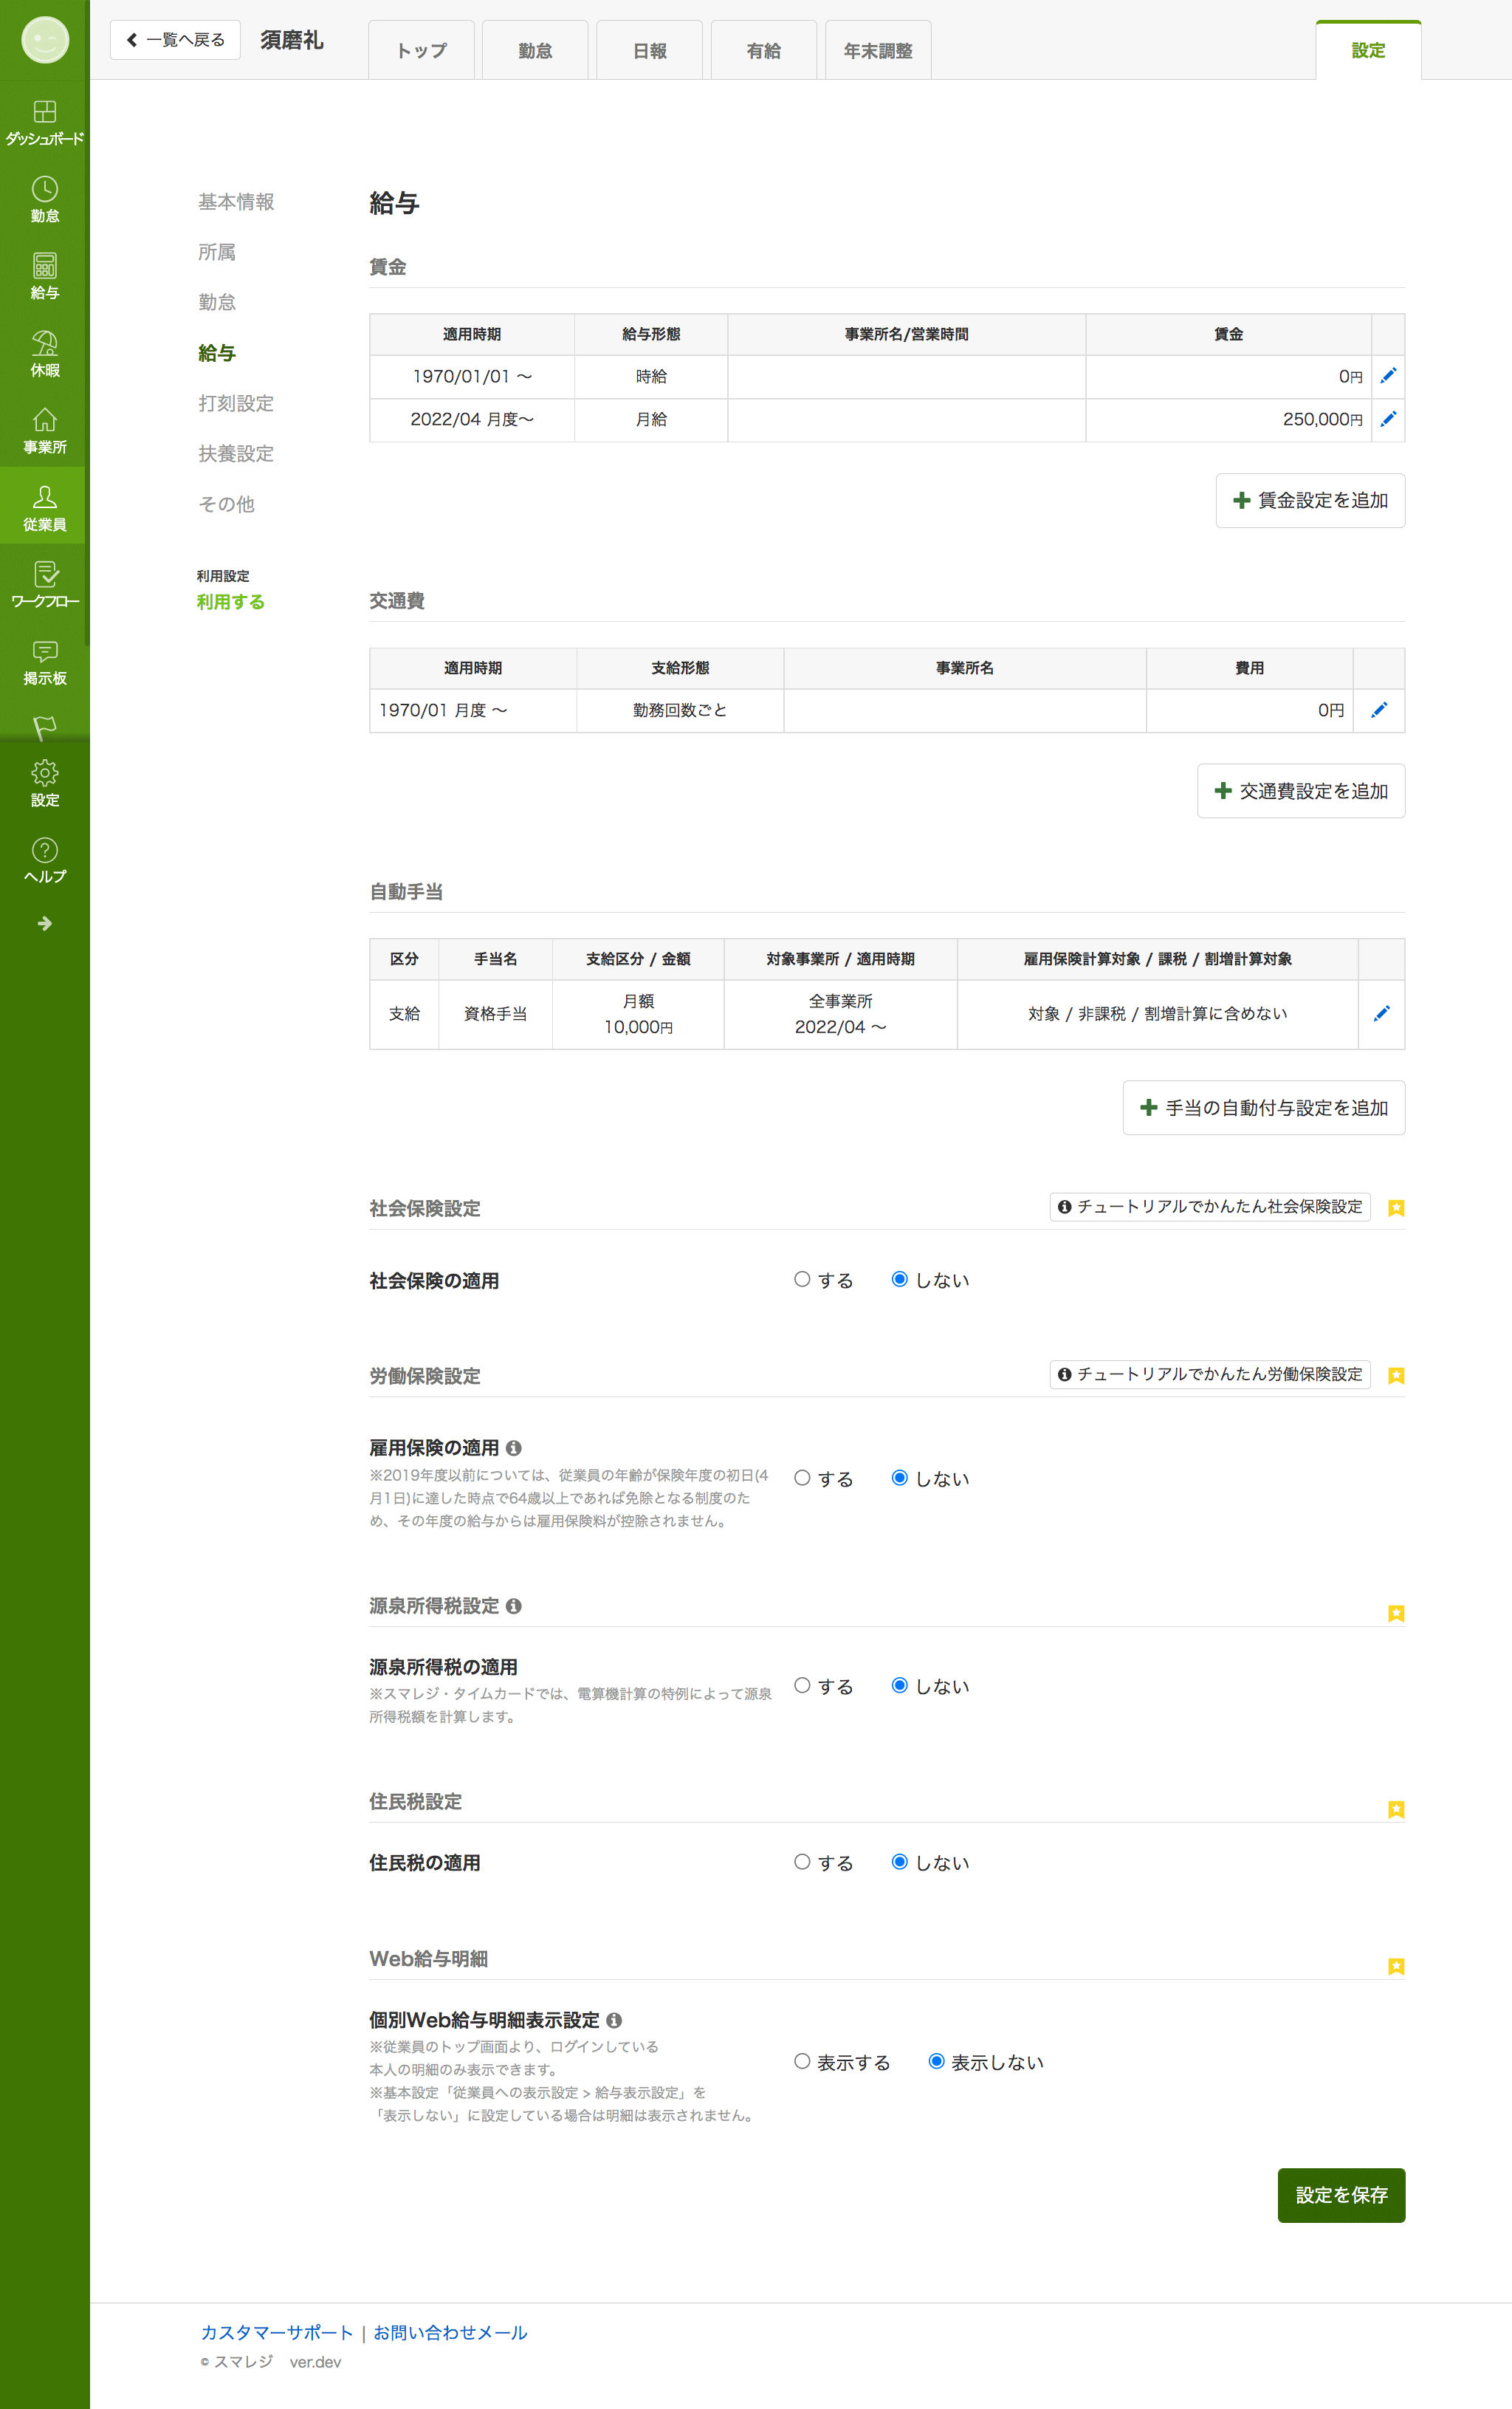Click info icon next to 雇用保険の適用

click(514, 1447)
